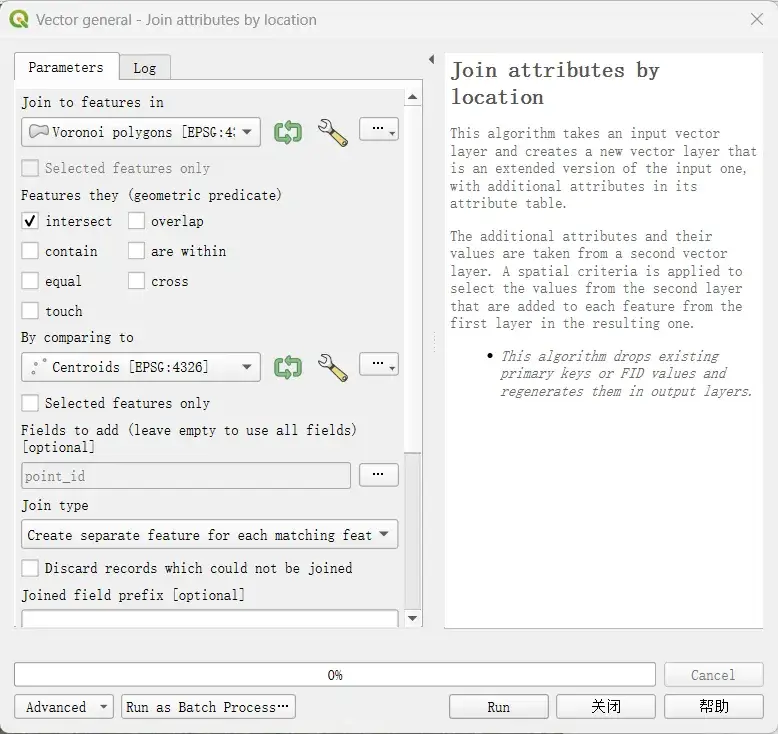
Task: Click the 'Features they (geometric predicate)' label
Action: pyautogui.click(x=151, y=195)
